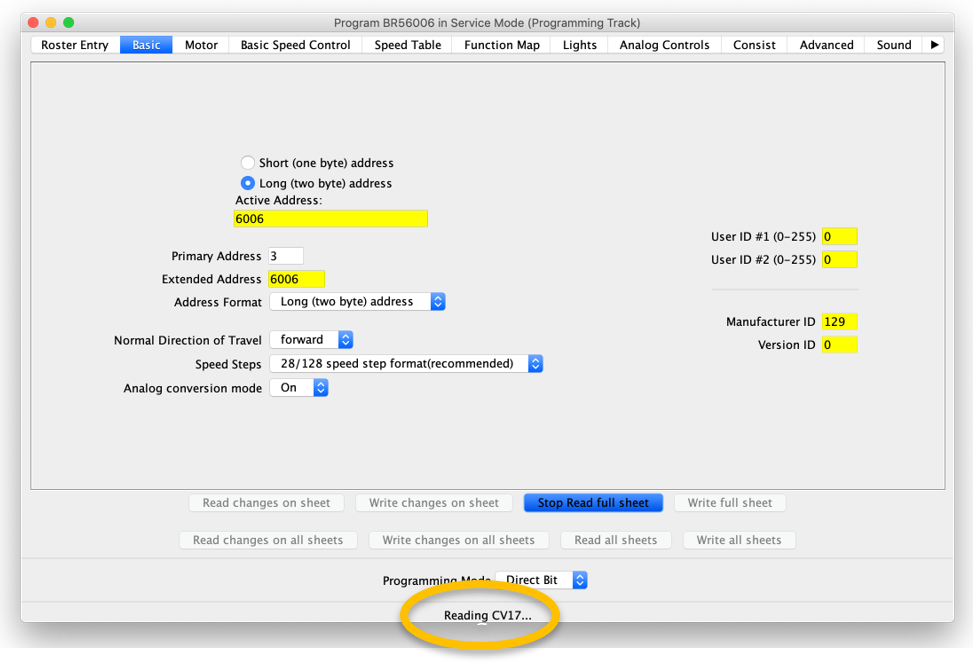Viewport: 973px width, 663px height.
Task: Edit the User ID #1 field
Action: pyautogui.click(x=840, y=237)
